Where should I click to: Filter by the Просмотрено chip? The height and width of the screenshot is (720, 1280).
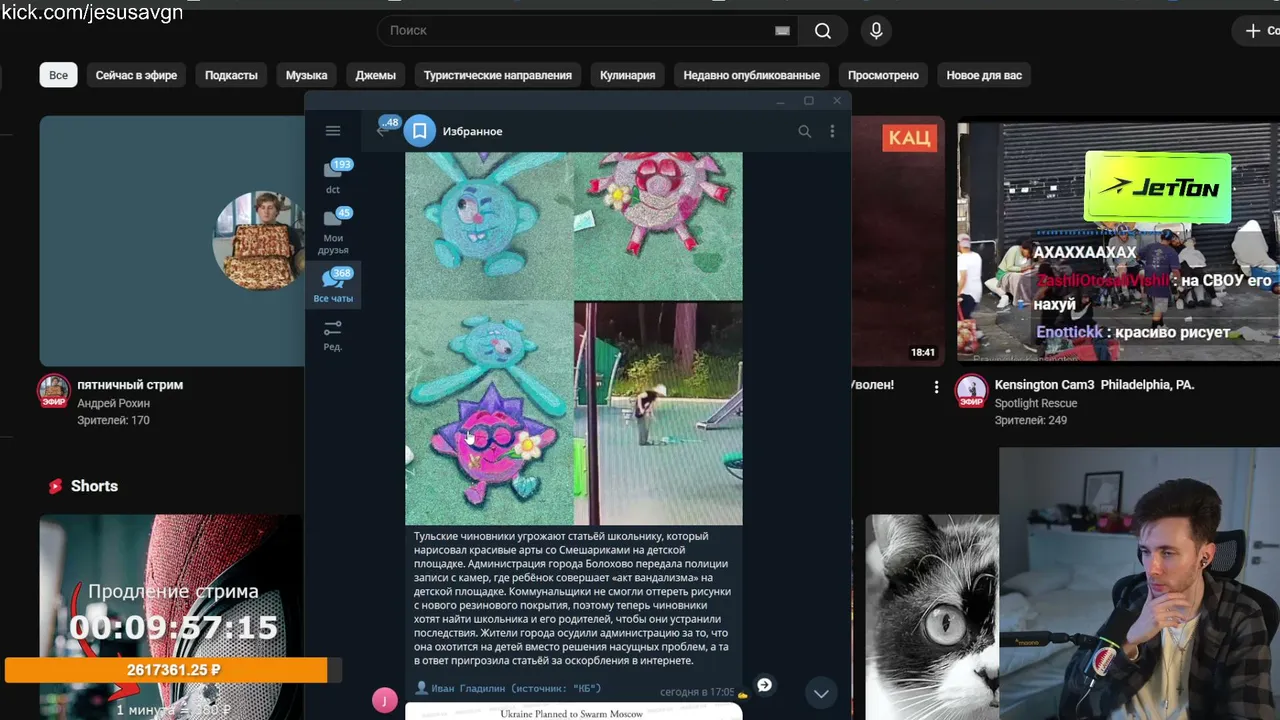[883, 75]
